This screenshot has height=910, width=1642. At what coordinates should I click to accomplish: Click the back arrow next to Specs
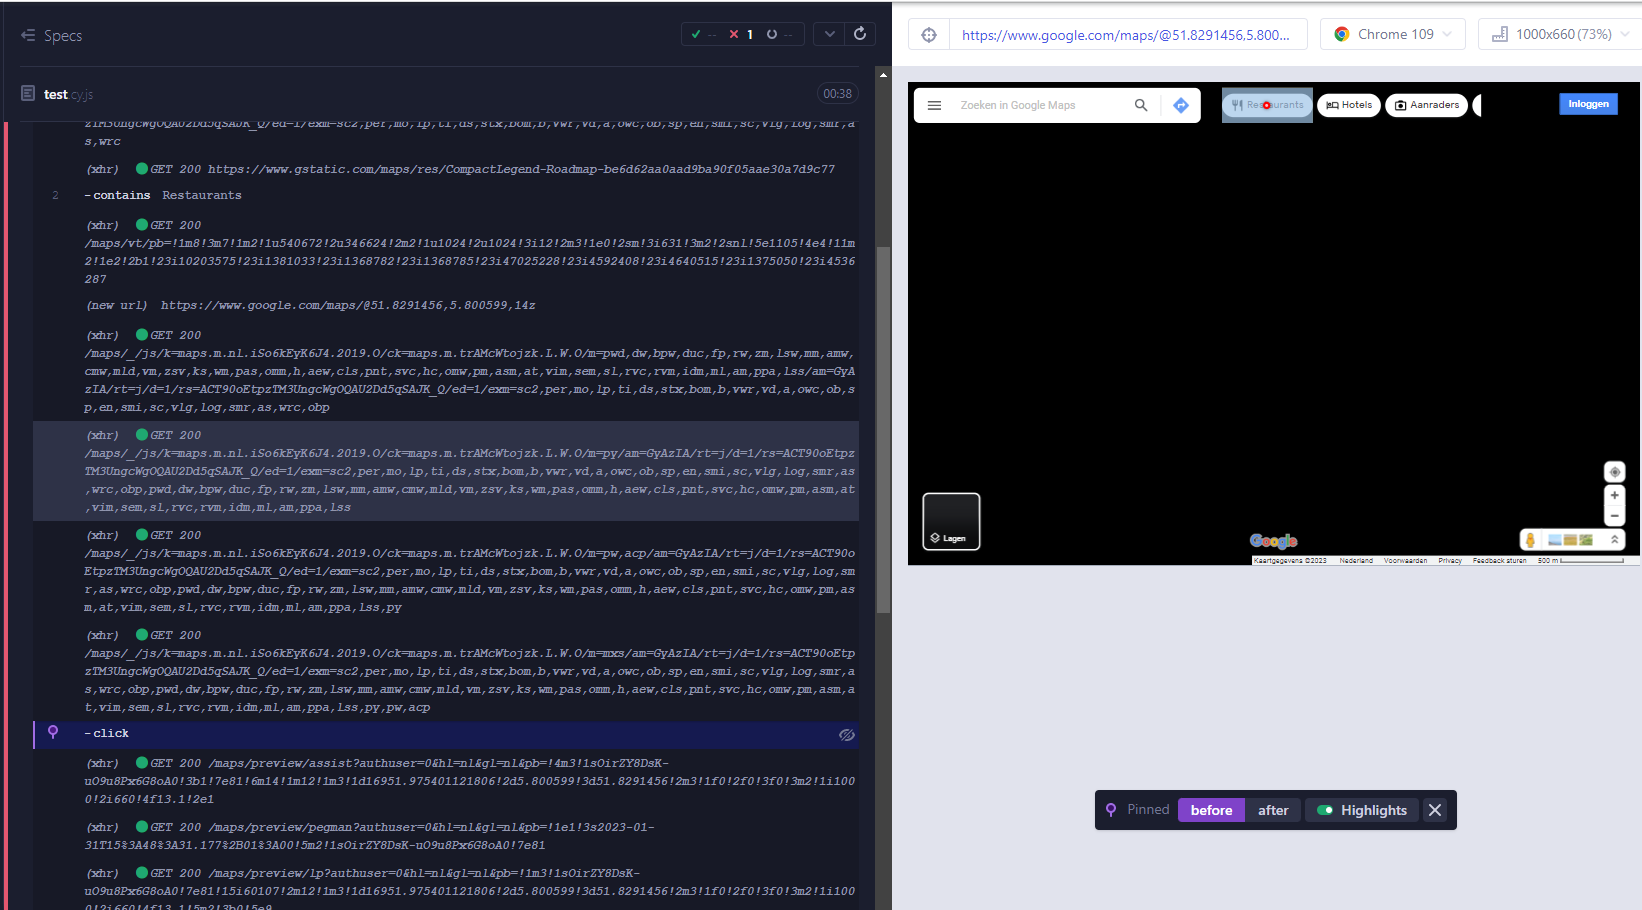click(27, 35)
